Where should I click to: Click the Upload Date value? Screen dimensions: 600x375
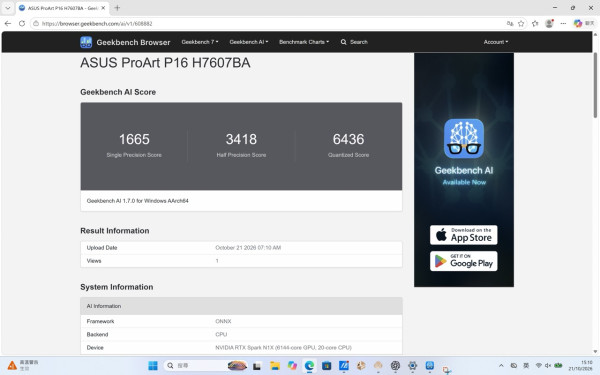248,248
